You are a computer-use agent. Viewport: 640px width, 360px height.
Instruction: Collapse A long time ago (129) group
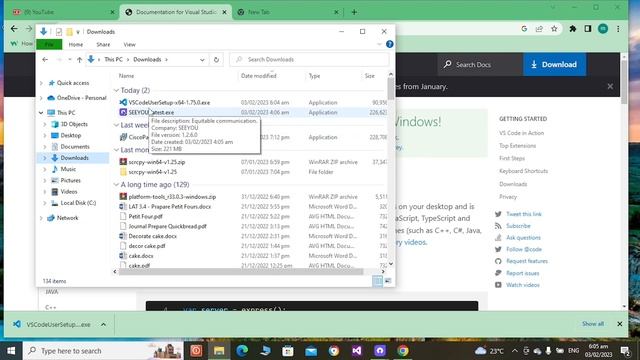116,184
